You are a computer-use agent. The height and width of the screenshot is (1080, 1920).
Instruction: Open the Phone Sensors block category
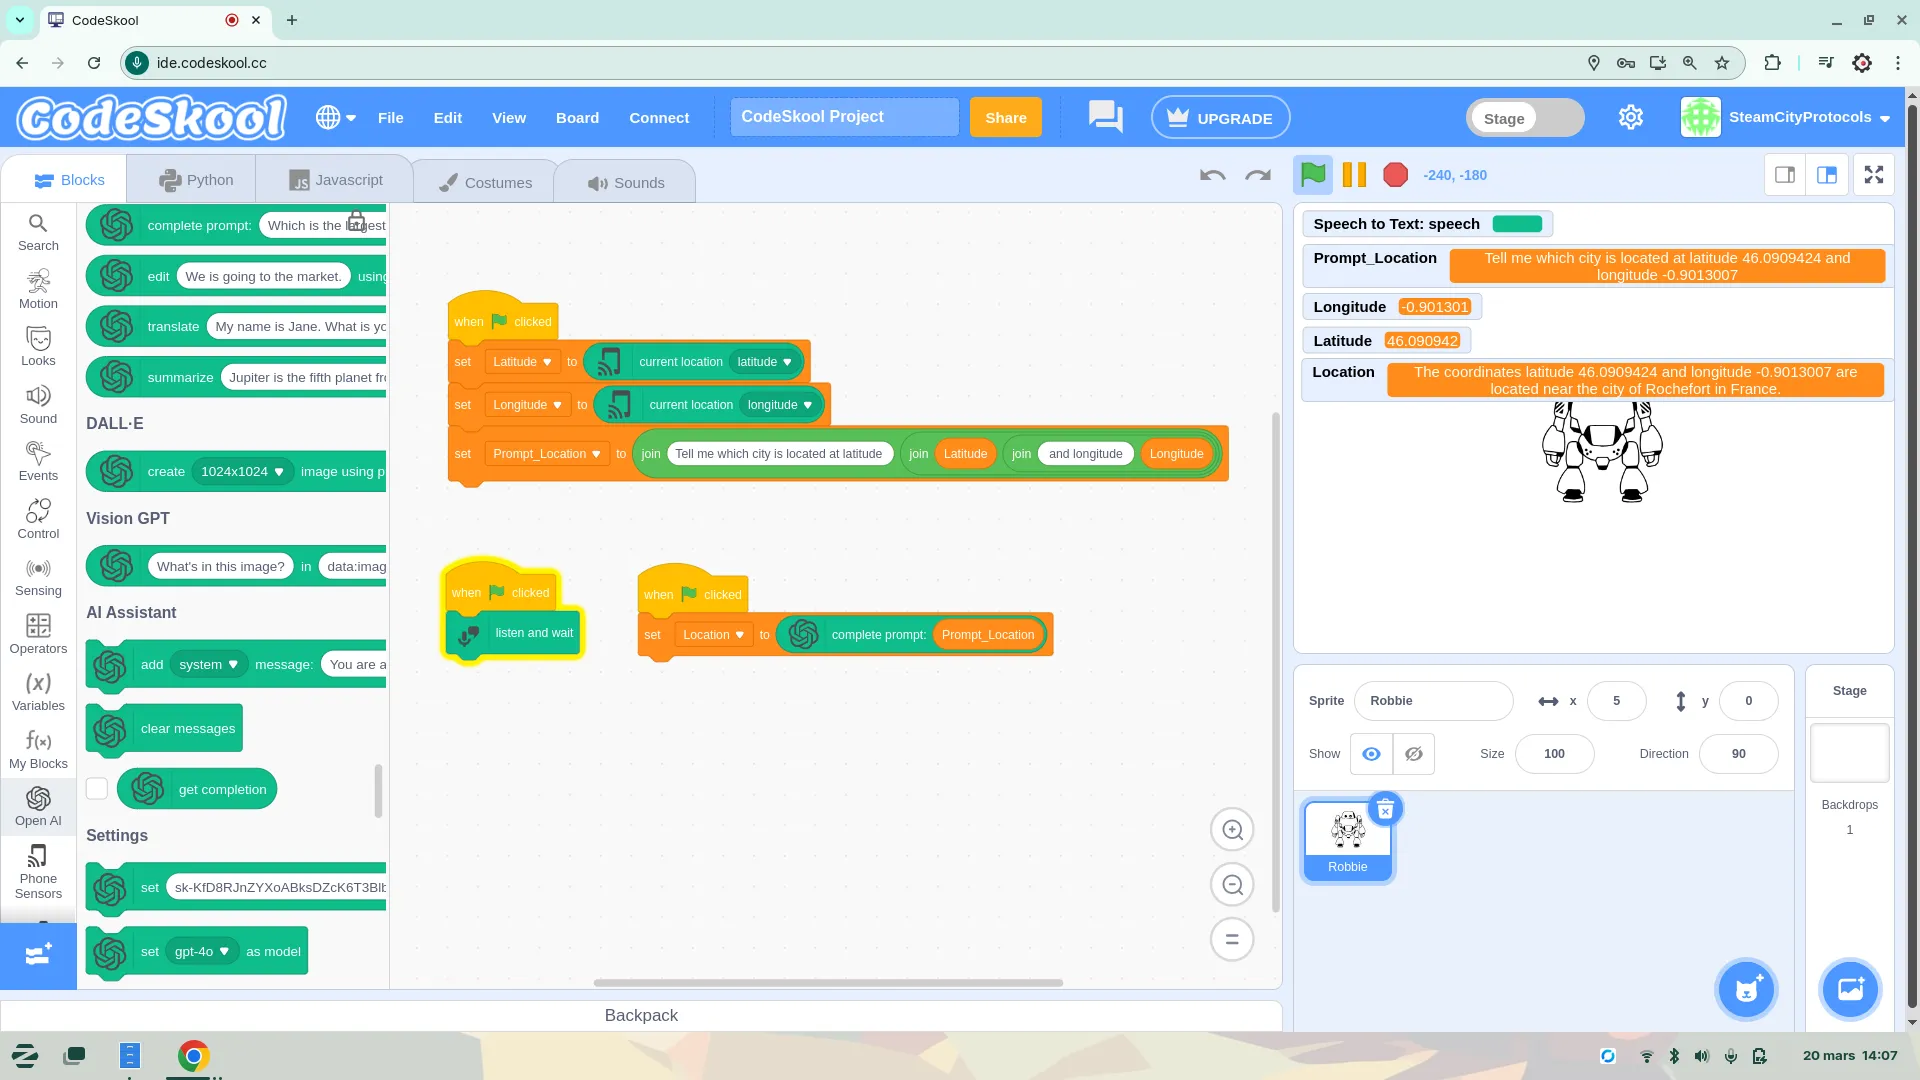(38, 871)
